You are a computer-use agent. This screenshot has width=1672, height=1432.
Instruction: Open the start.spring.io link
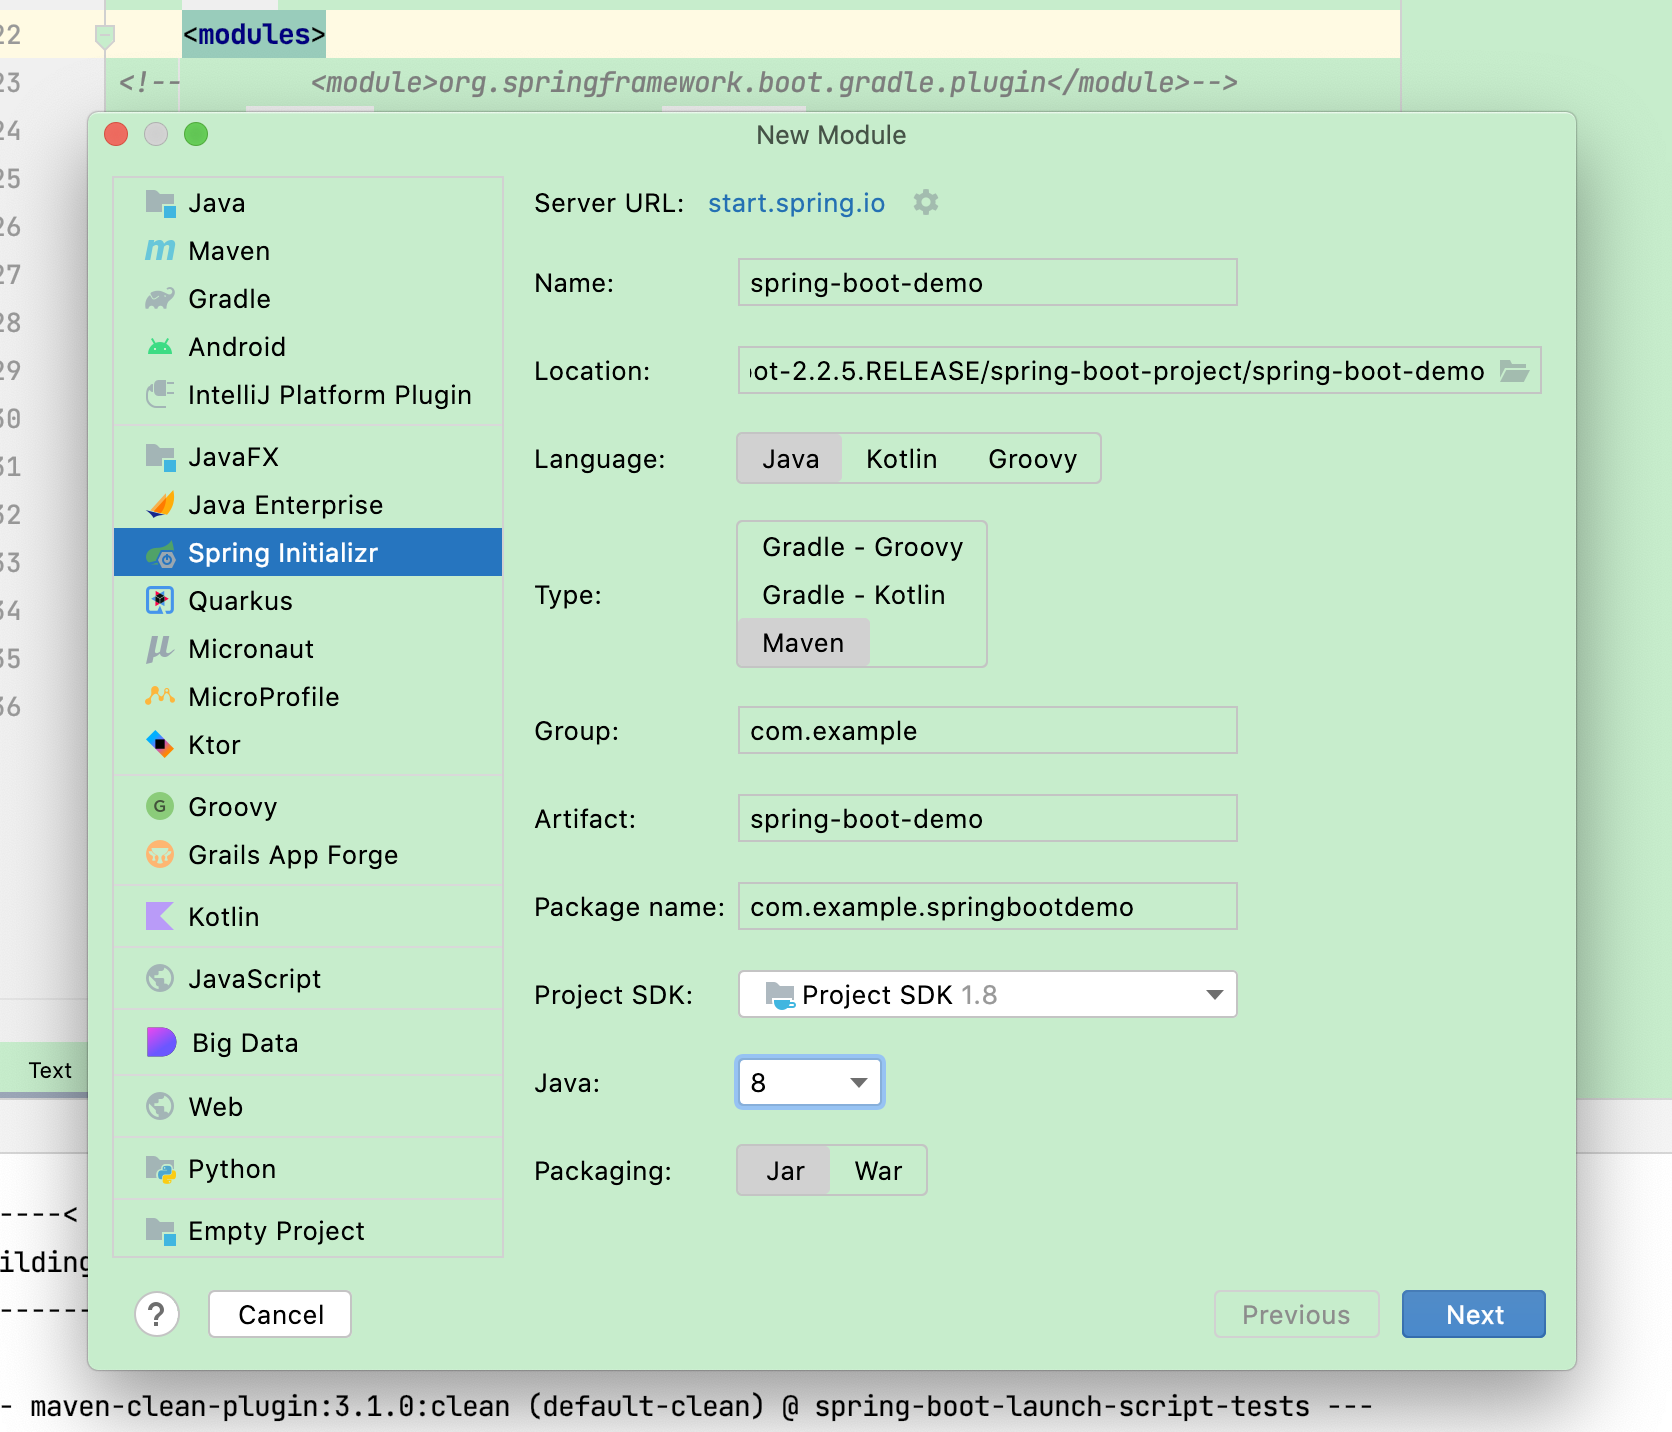point(795,203)
